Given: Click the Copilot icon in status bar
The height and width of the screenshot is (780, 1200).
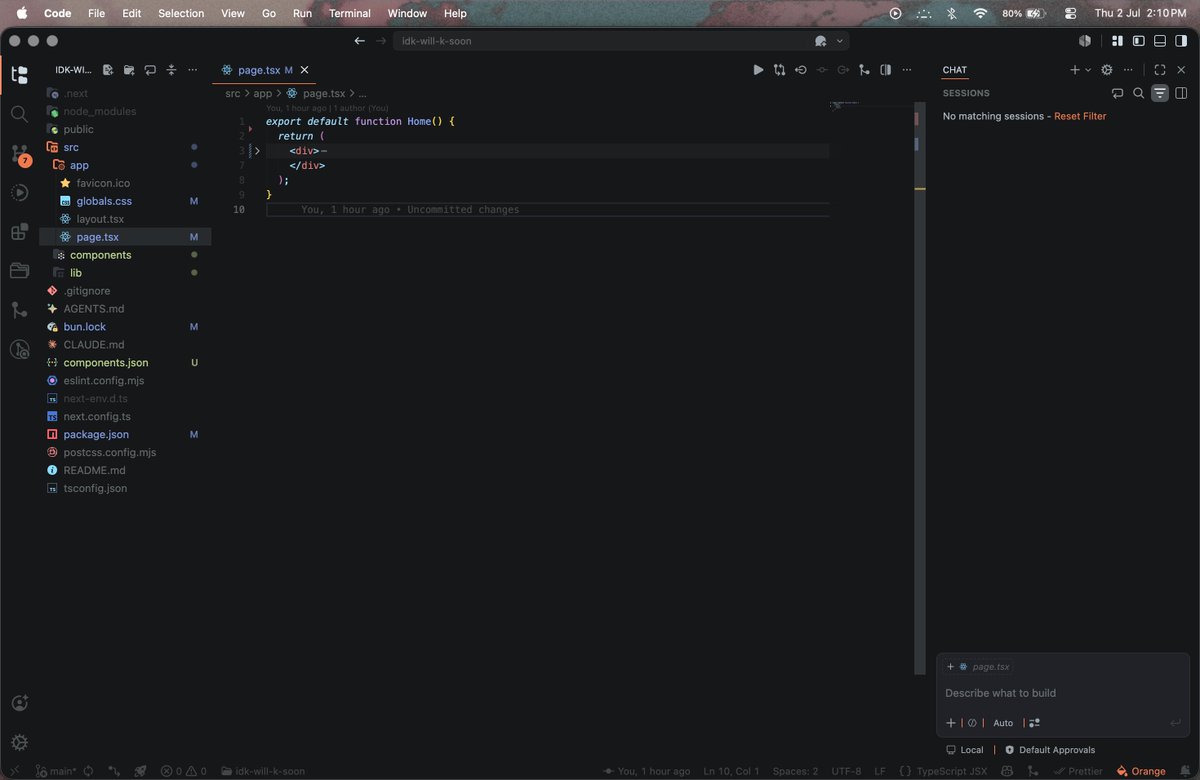Looking at the screenshot, I should coord(1008,771).
